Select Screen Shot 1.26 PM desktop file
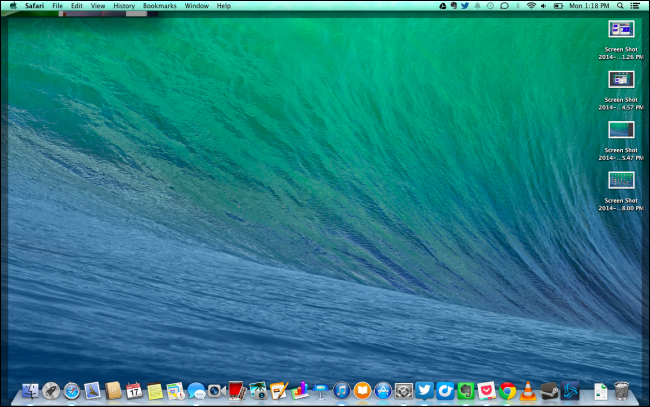The height and width of the screenshot is (407, 650). tap(621, 41)
